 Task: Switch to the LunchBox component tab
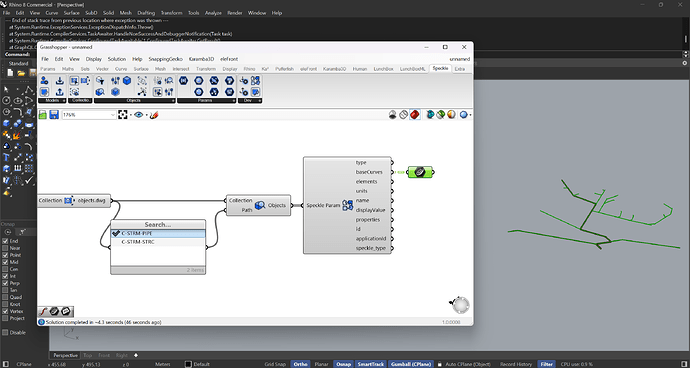coord(384,69)
